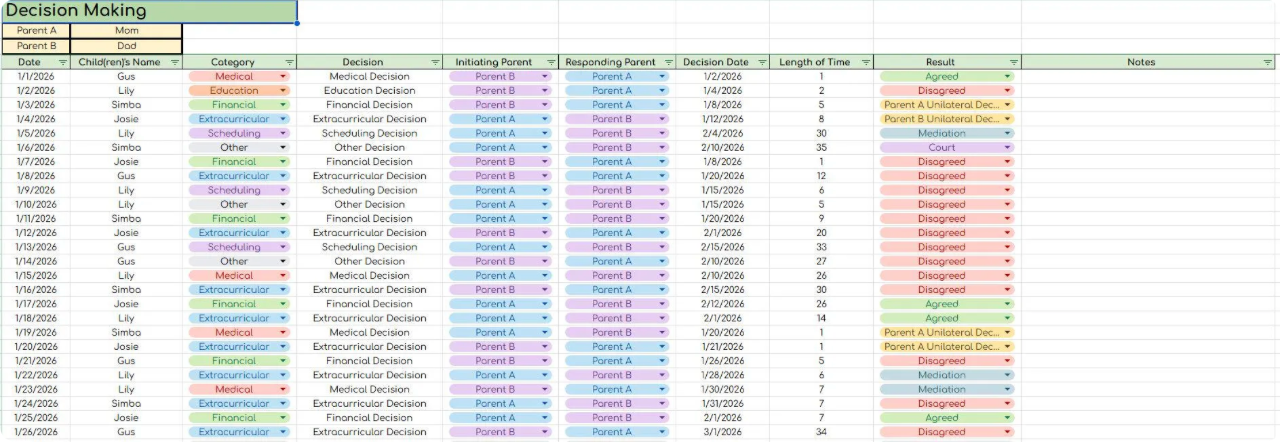The height and width of the screenshot is (446, 1284).
Task: Select the '1/25/2026' cell in the Date column
Action: click(36, 418)
